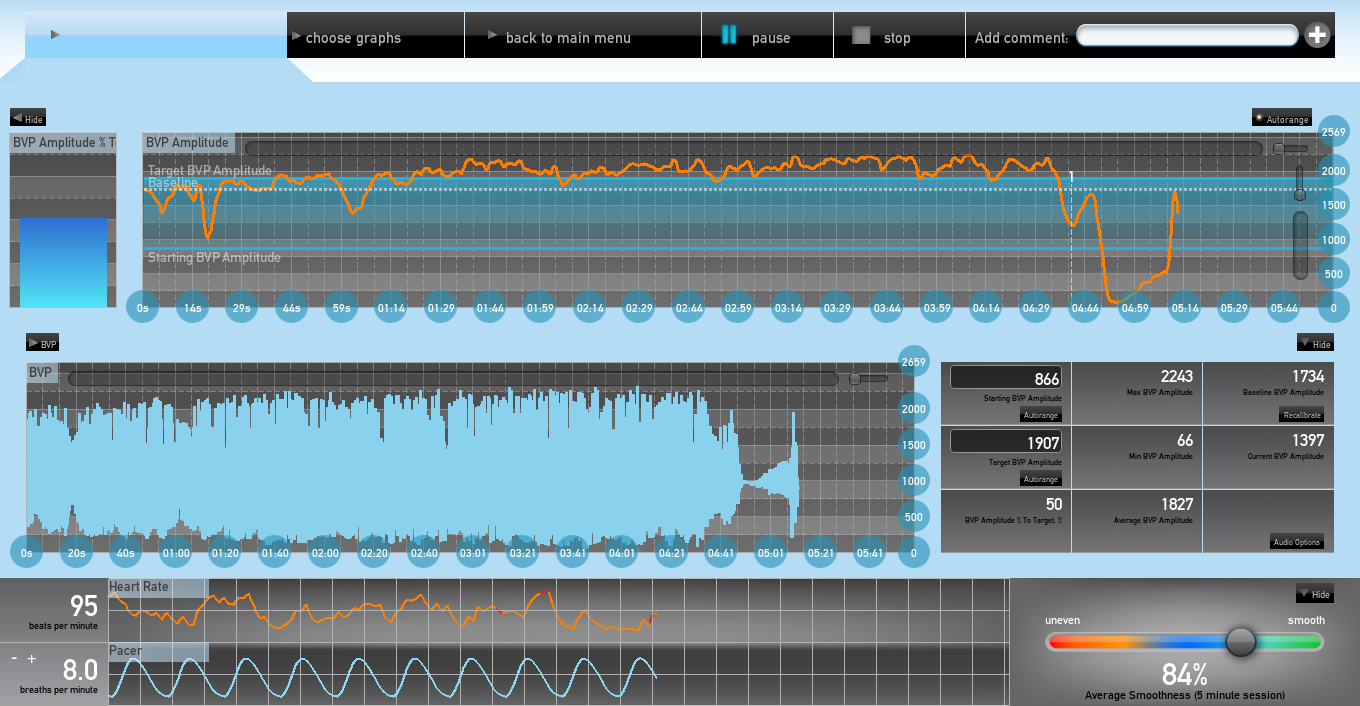The image size is (1360, 706).
Task: Hide the Average Smoothness panel
Action: tap(1315, 594)
